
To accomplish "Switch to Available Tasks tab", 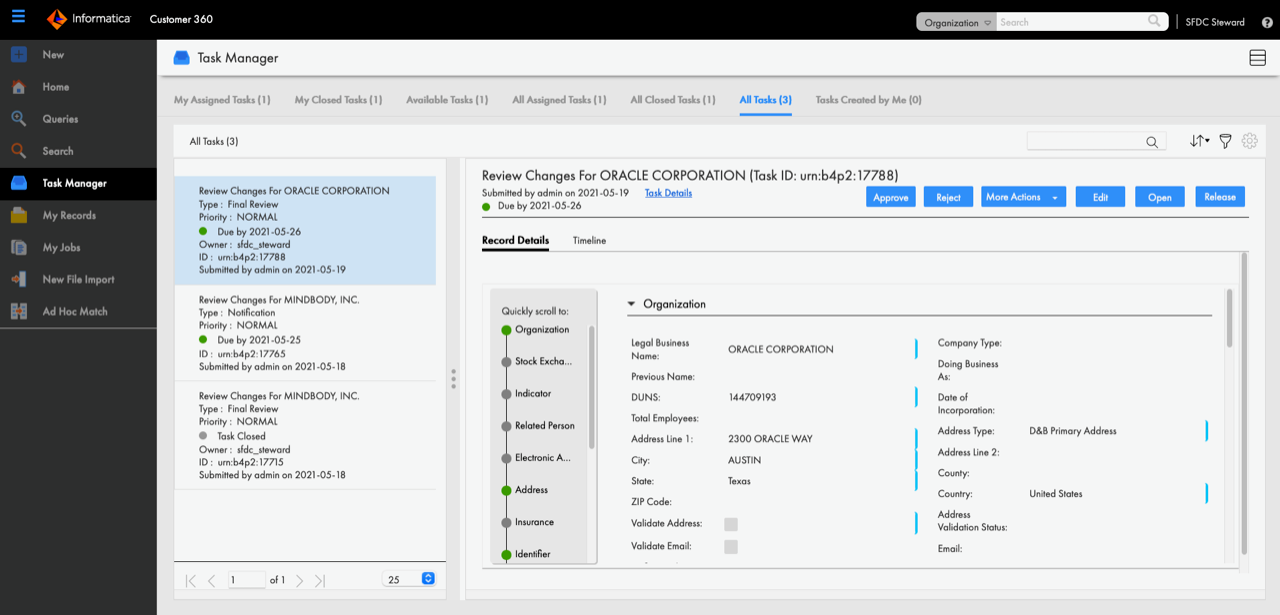I will (x=447, y=100).
